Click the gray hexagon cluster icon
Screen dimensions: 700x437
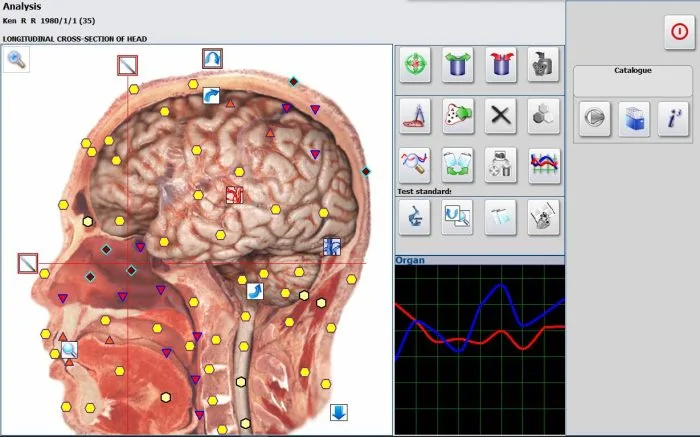[543, 116]
